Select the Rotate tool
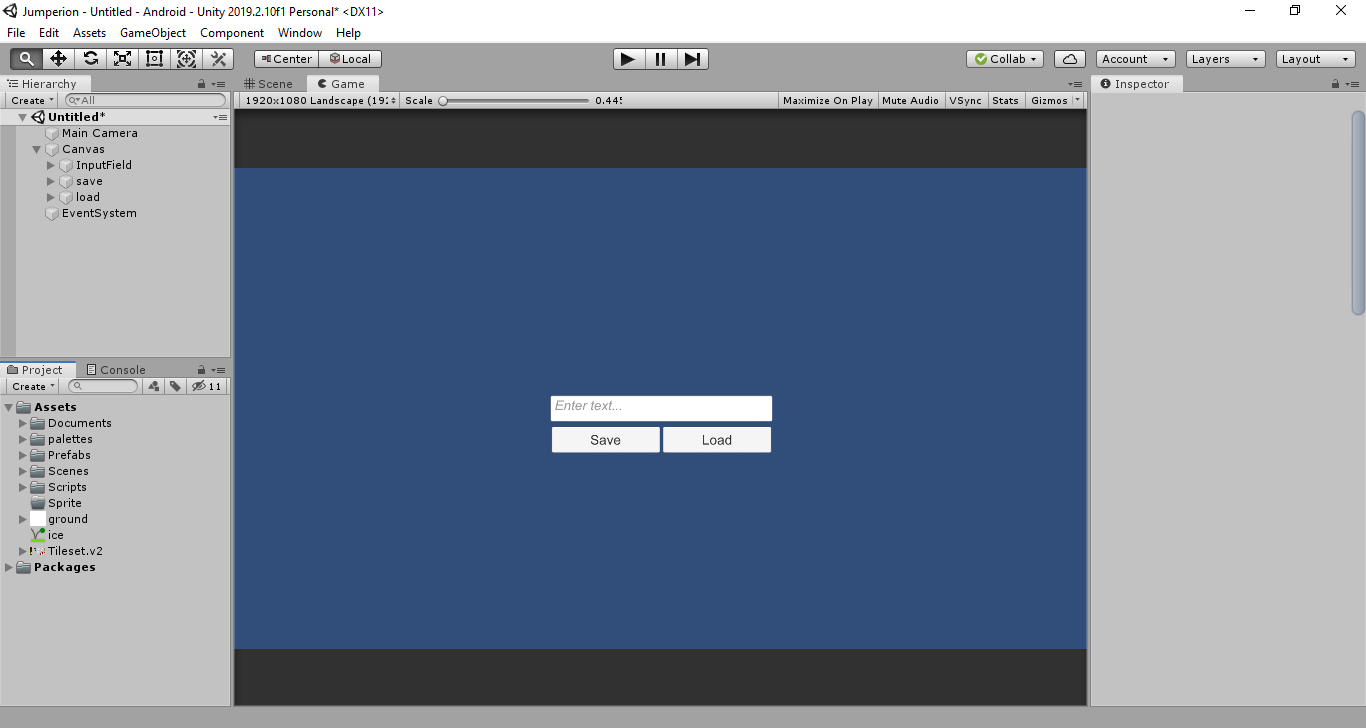This screenshot has width=1366, height=728. pyautogui.click(x=91, y=59)
